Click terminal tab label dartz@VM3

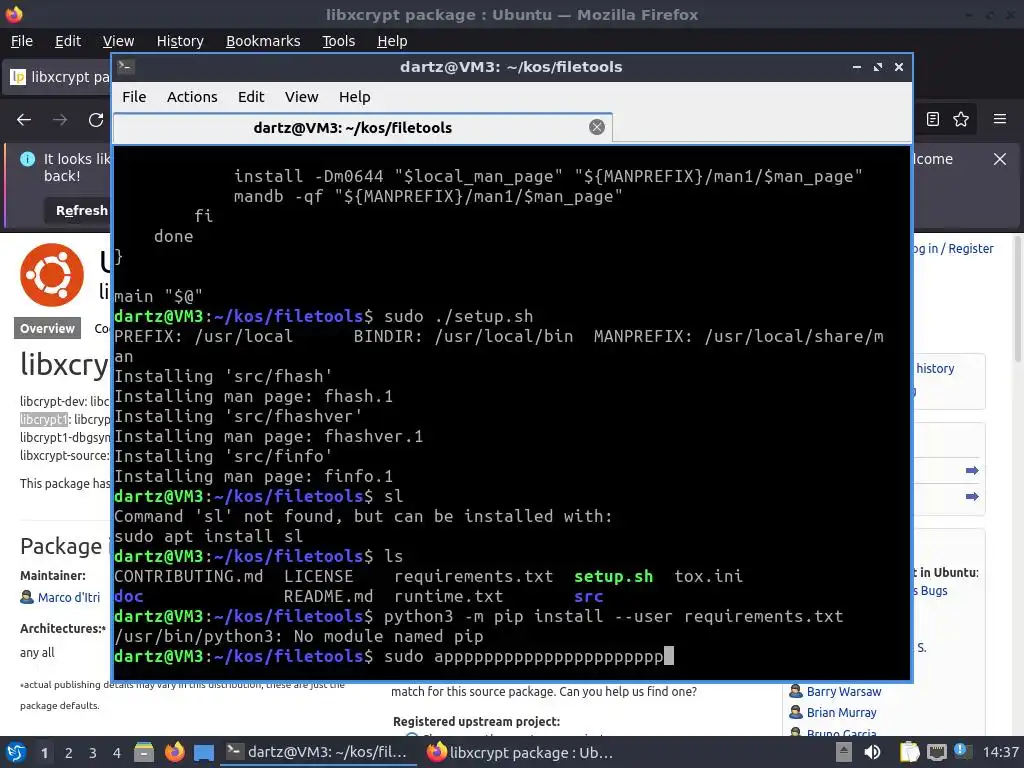353,127
